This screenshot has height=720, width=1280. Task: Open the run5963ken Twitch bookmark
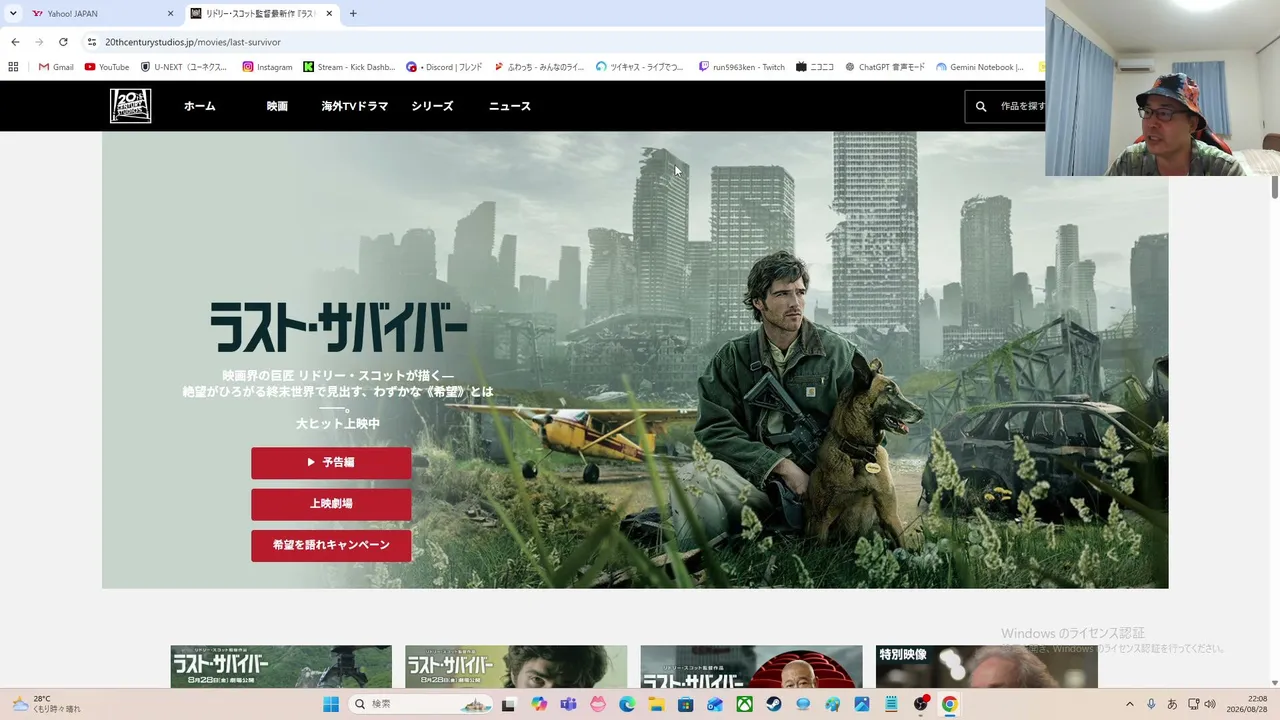click(742, 67)
